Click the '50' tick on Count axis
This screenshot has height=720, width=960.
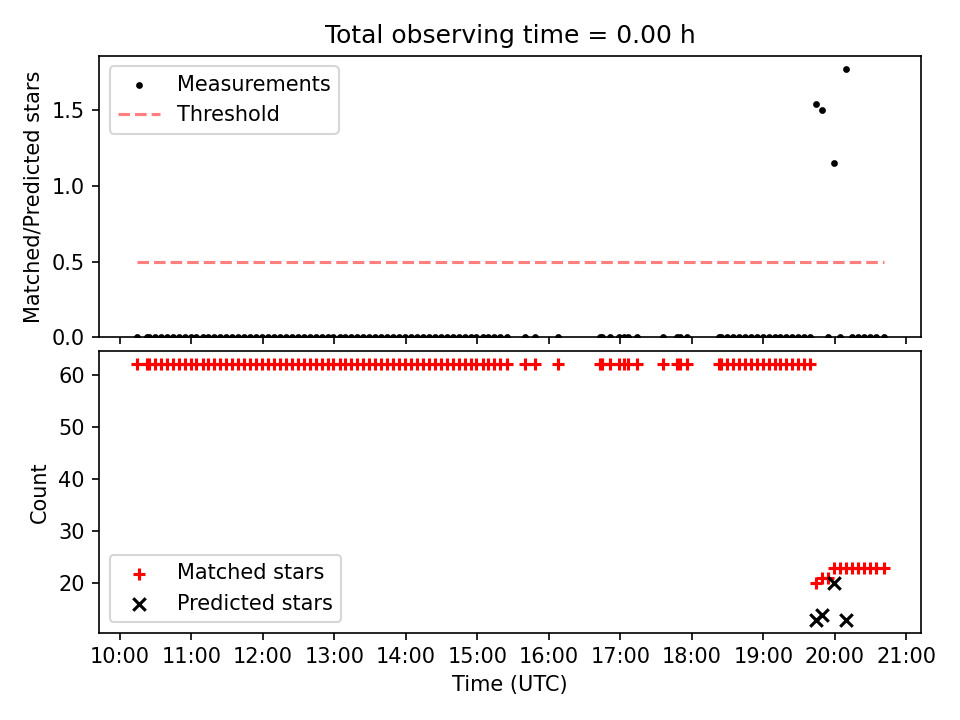pyautogui.click(x=72, y=427)
